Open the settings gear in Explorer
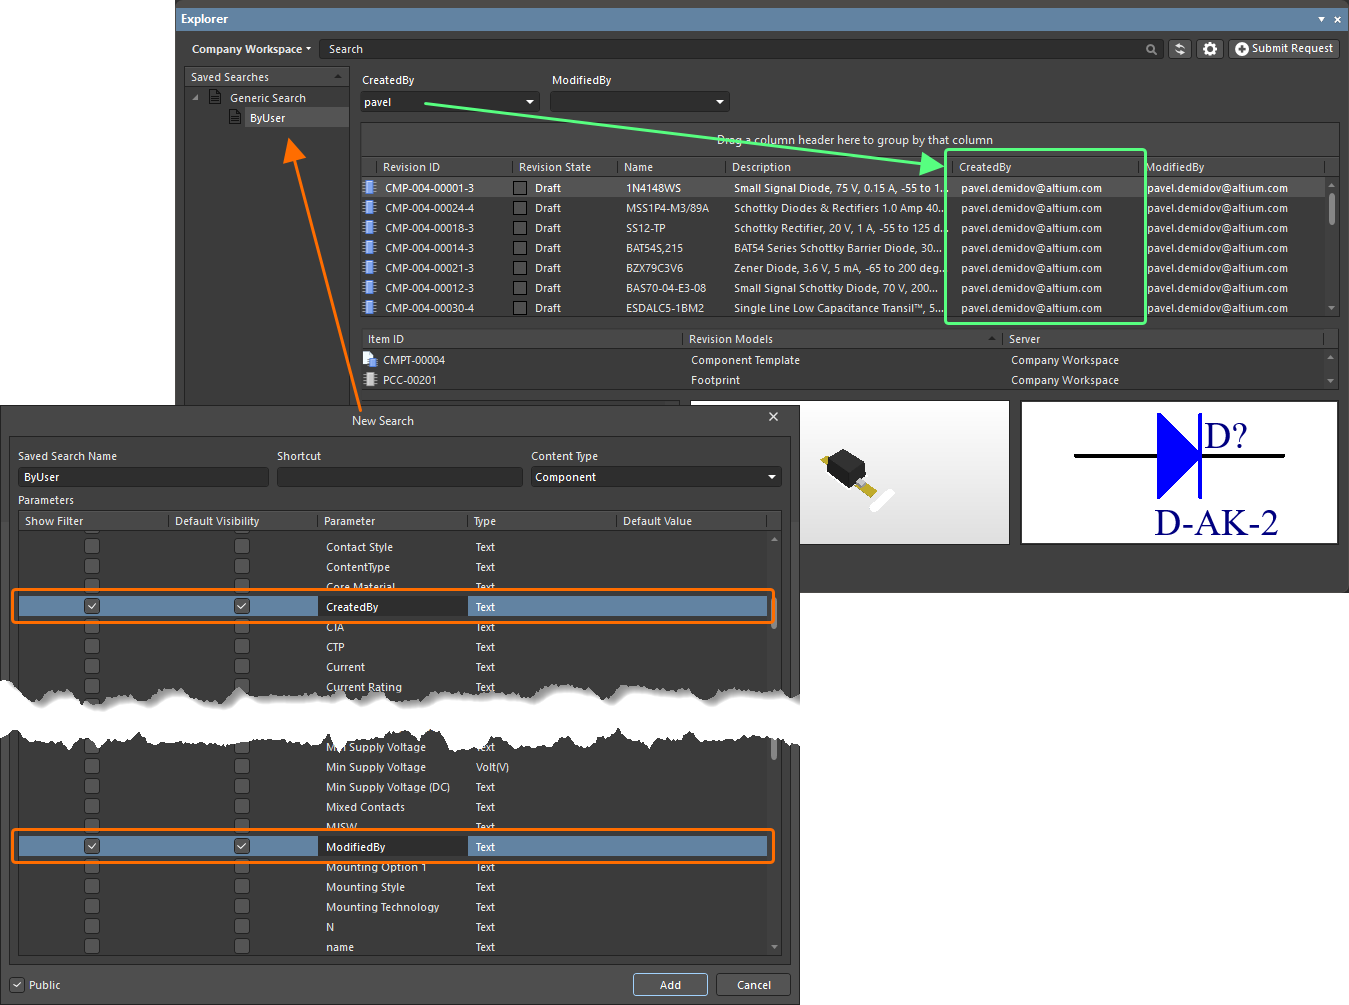This screenshot has height=1005, width=1349. point(1210,49)
